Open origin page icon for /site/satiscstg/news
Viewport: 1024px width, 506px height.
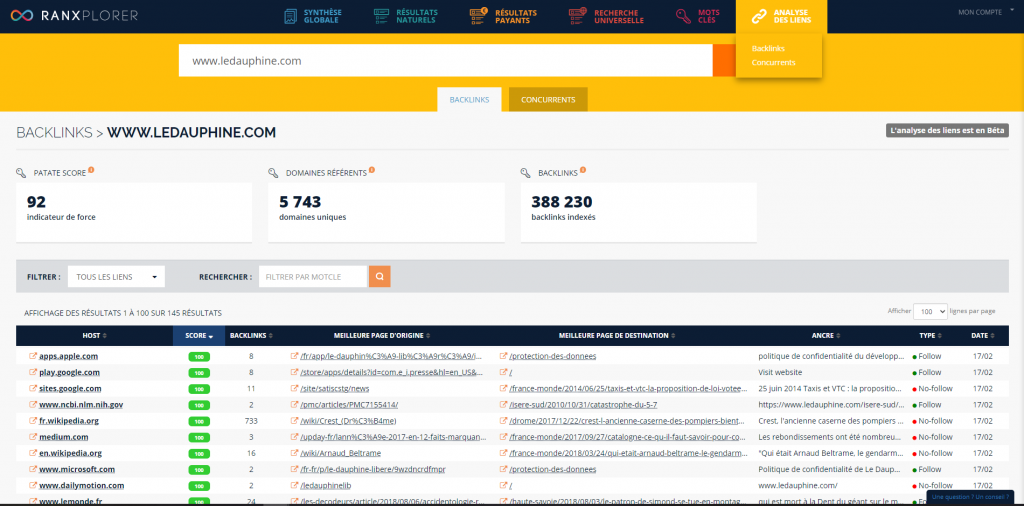coord(295,388)
